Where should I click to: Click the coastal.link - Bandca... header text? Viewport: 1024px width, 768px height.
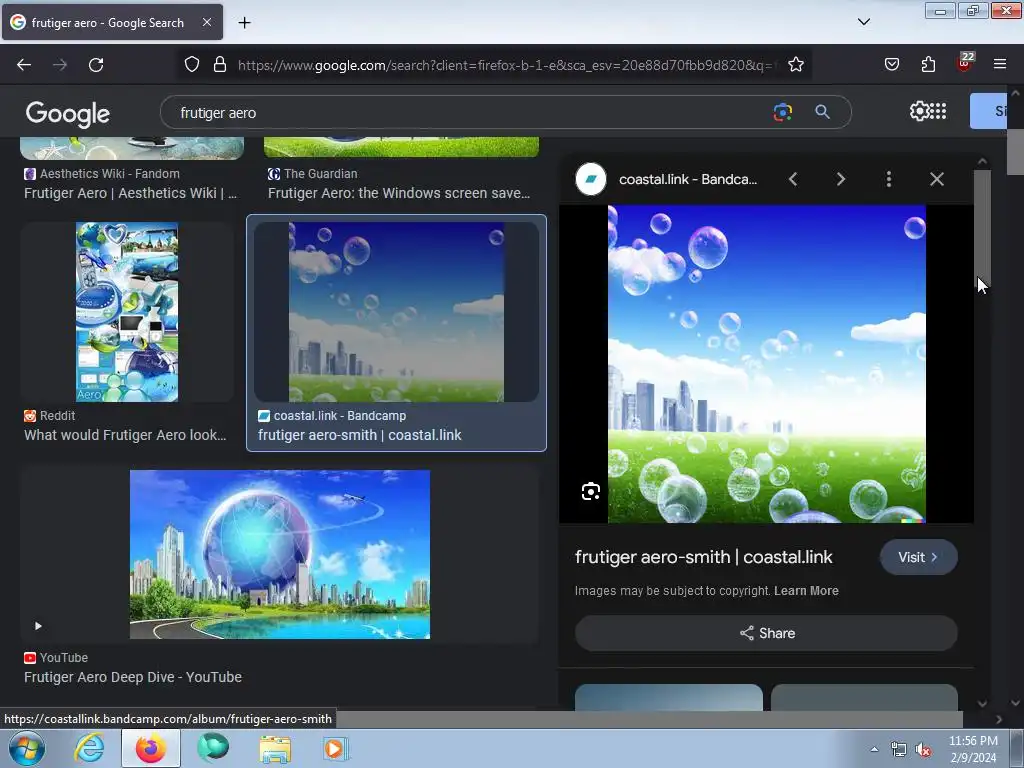click(x=688, y=179)
